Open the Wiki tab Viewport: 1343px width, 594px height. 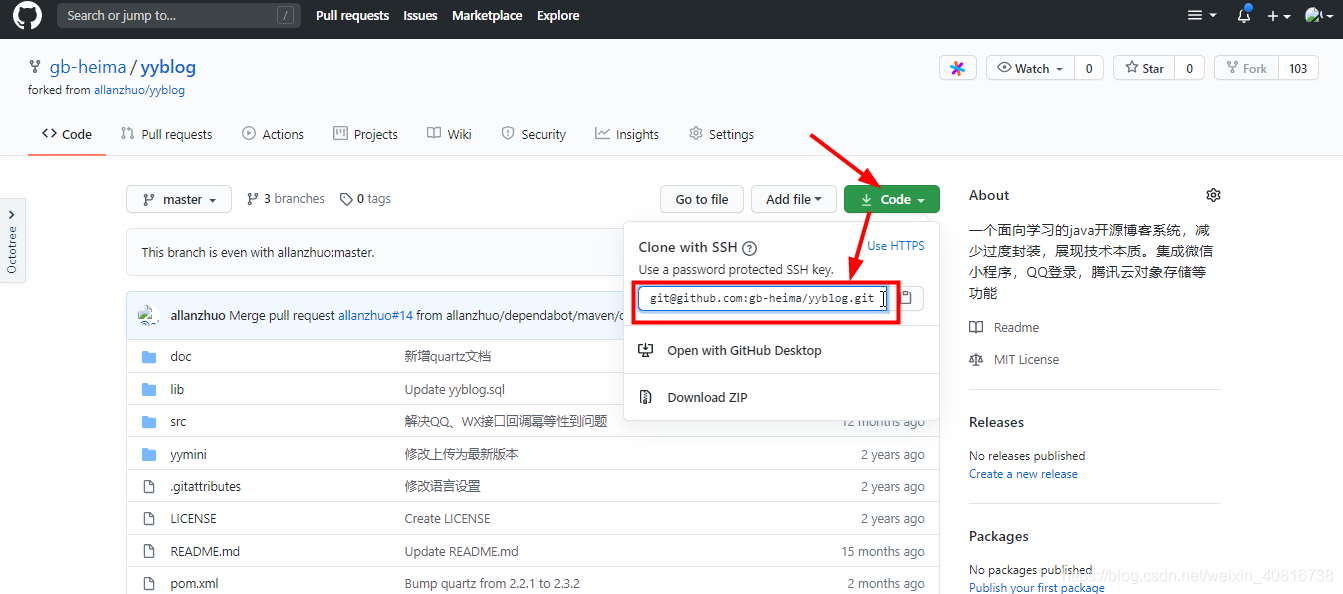point(449,134)
